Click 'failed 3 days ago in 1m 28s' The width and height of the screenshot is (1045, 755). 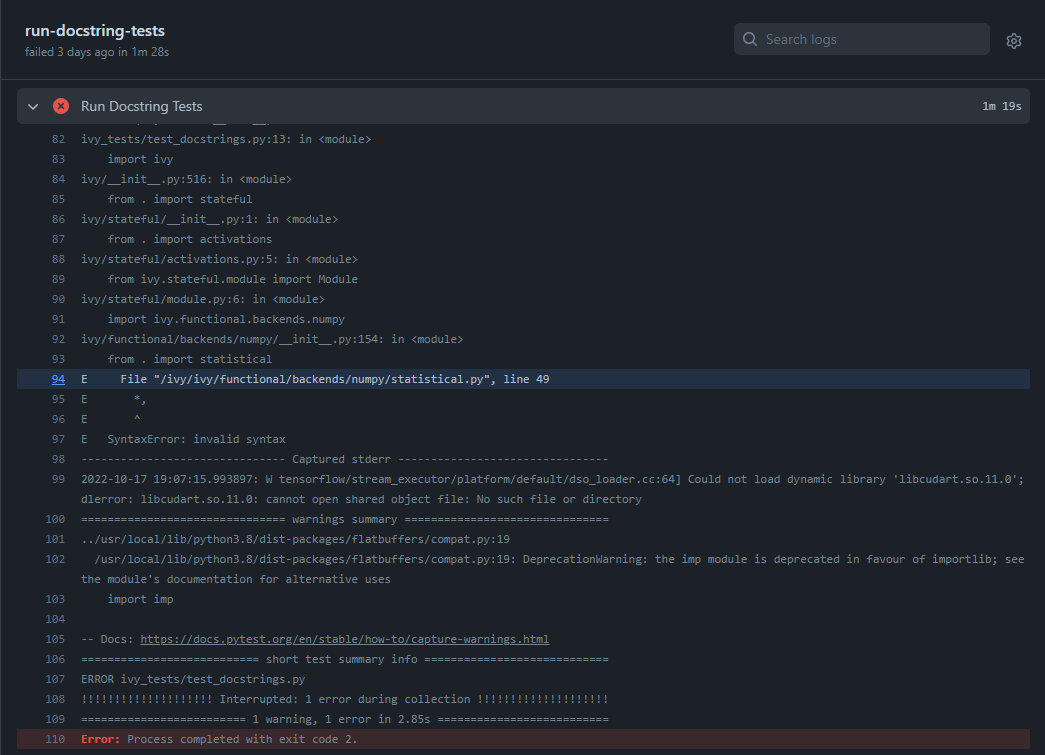click(97, 52)
